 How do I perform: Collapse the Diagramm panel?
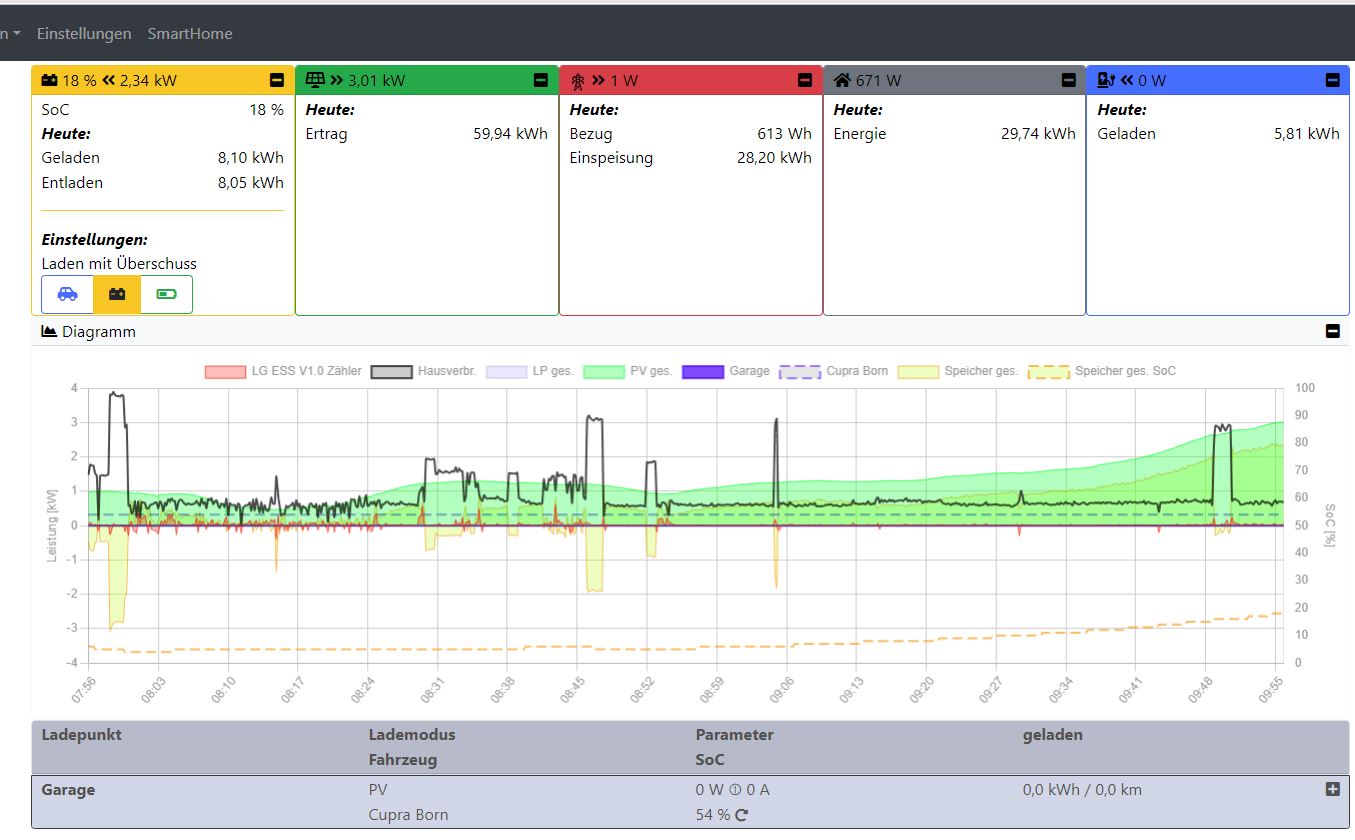pos(1332,331)
